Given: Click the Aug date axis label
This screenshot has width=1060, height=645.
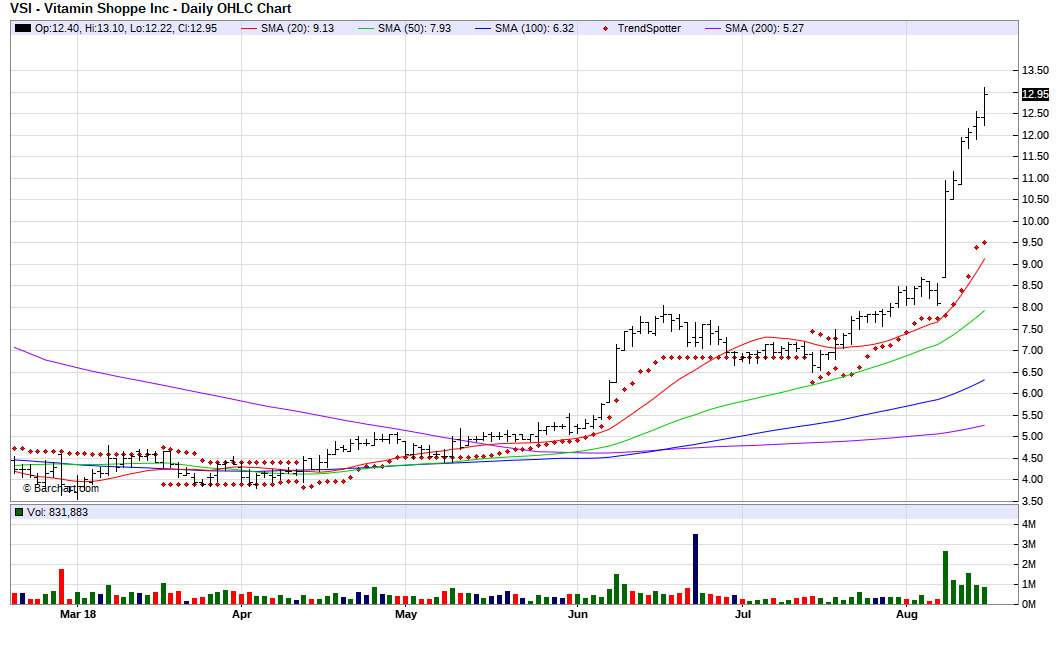Looking at the screenshot, I should pos(907,614).
